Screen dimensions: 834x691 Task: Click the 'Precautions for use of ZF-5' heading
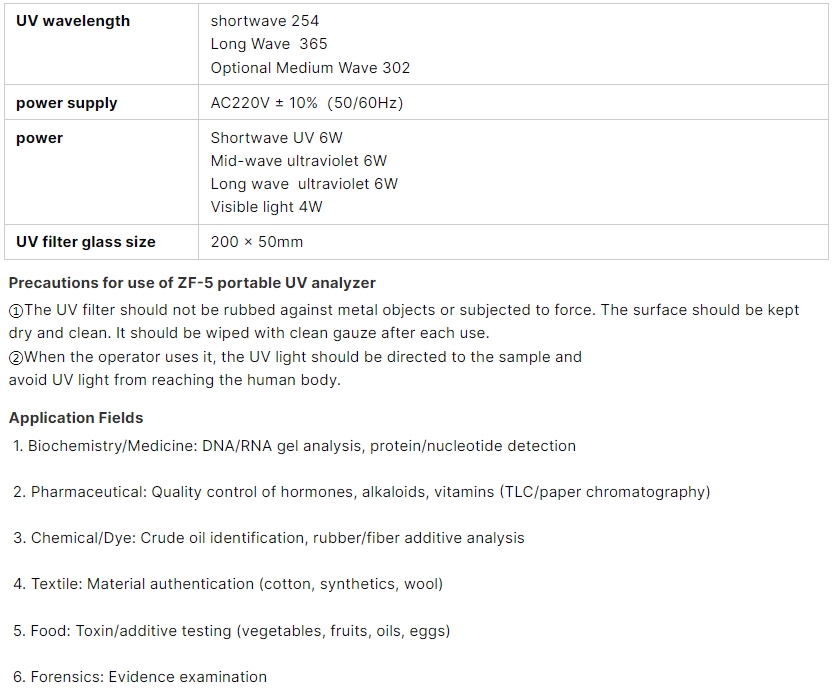click(x=192, y=283)
